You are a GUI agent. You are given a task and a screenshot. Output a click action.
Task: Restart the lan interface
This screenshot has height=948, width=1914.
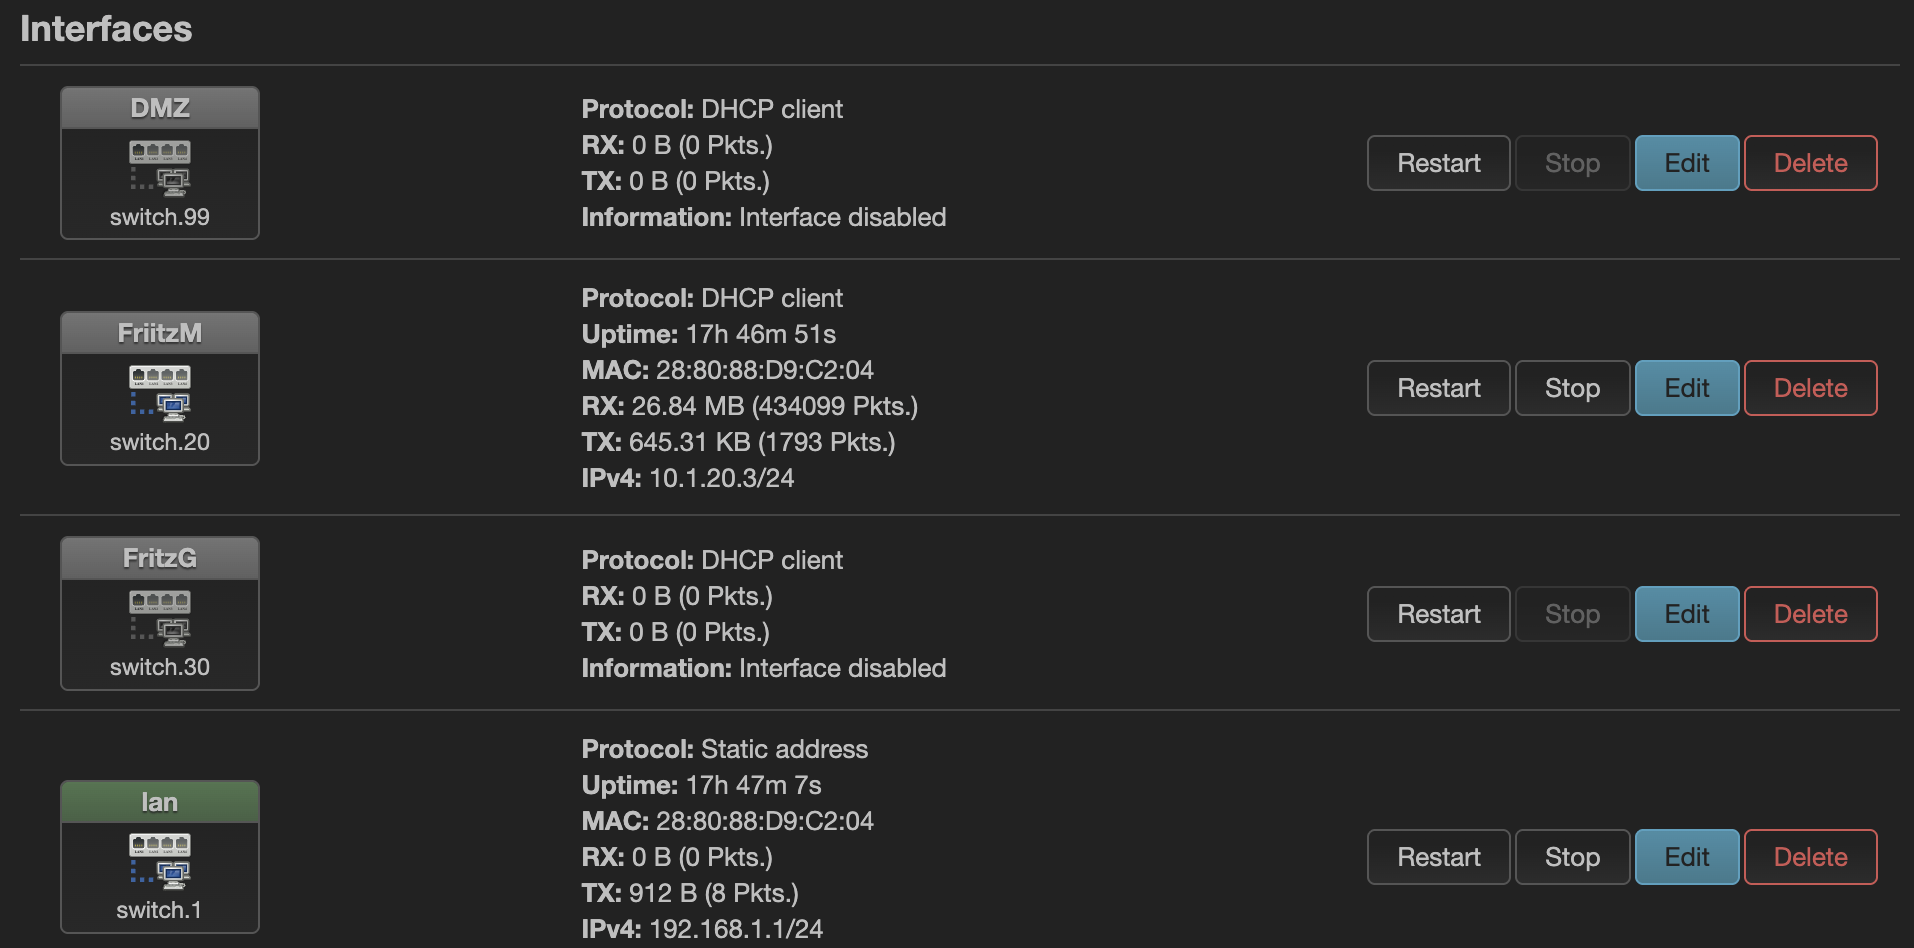tap(1438, 857)
